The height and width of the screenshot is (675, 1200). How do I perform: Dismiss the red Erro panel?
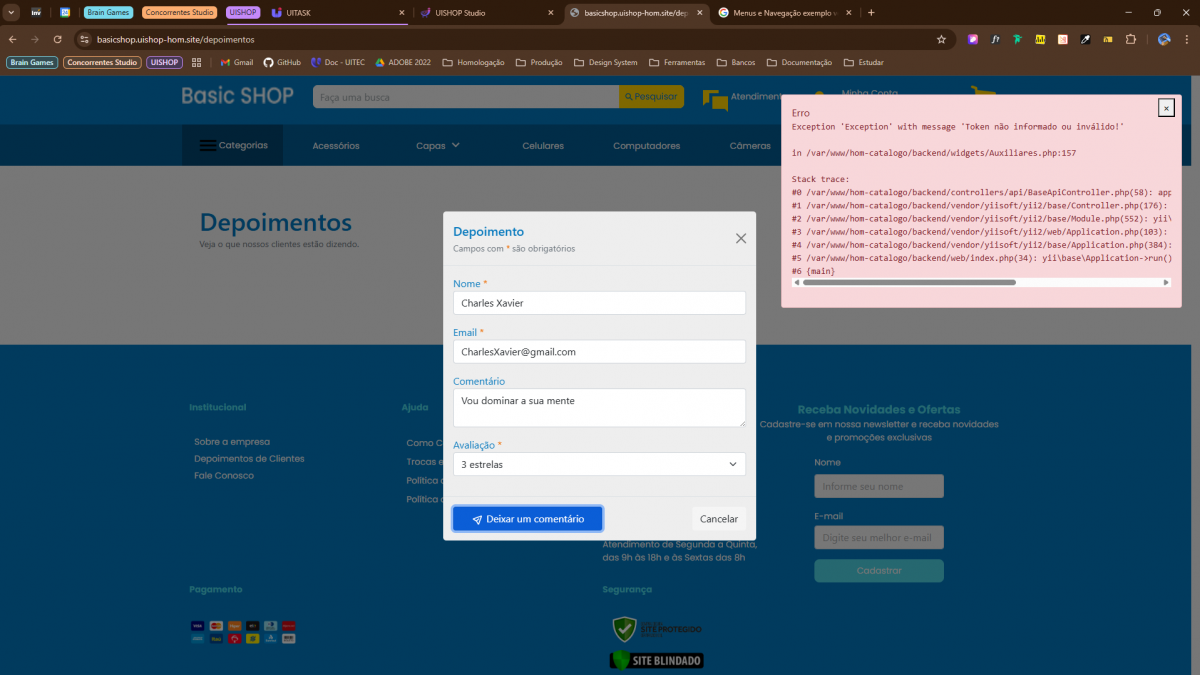(1166, 108)
